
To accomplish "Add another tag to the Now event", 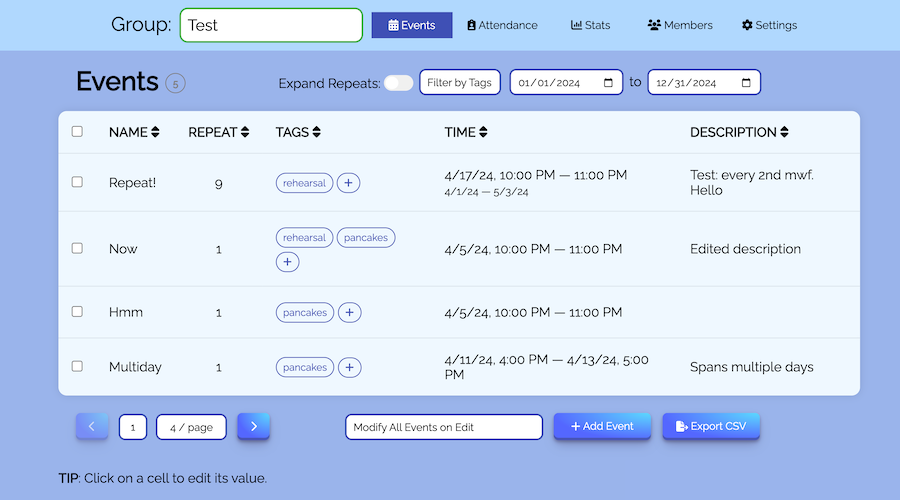I will [x=287, y=262].
